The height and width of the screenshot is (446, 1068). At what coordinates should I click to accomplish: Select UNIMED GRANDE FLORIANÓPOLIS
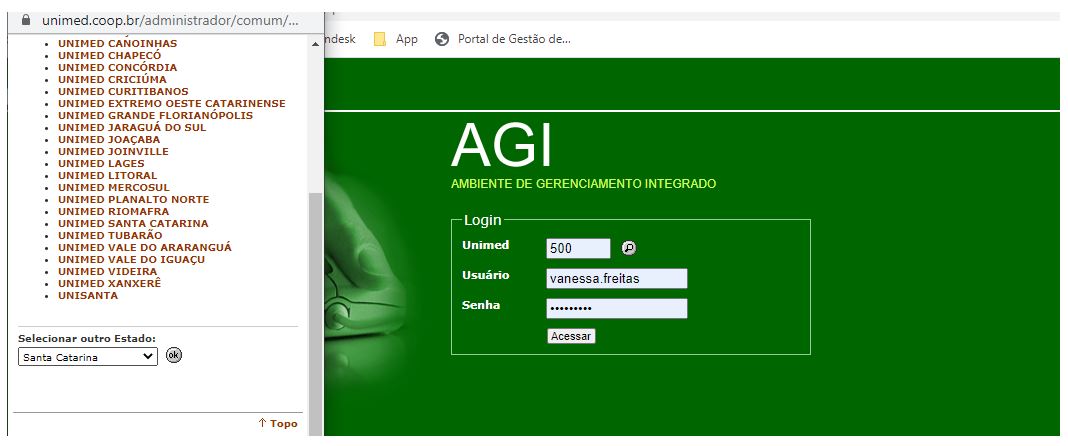155,116
